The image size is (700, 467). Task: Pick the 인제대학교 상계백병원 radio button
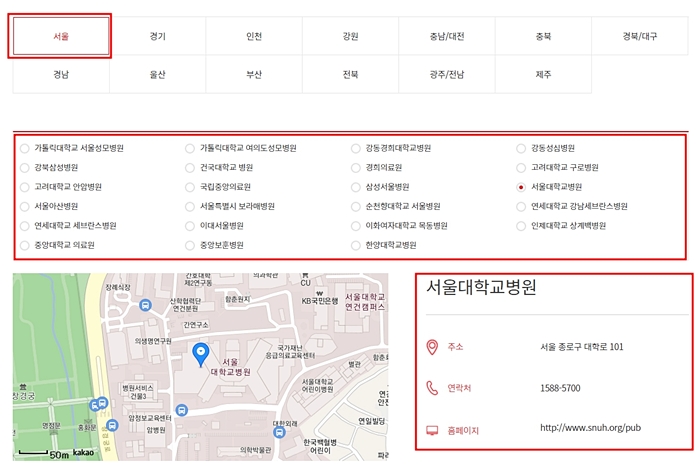click(521, 226)
